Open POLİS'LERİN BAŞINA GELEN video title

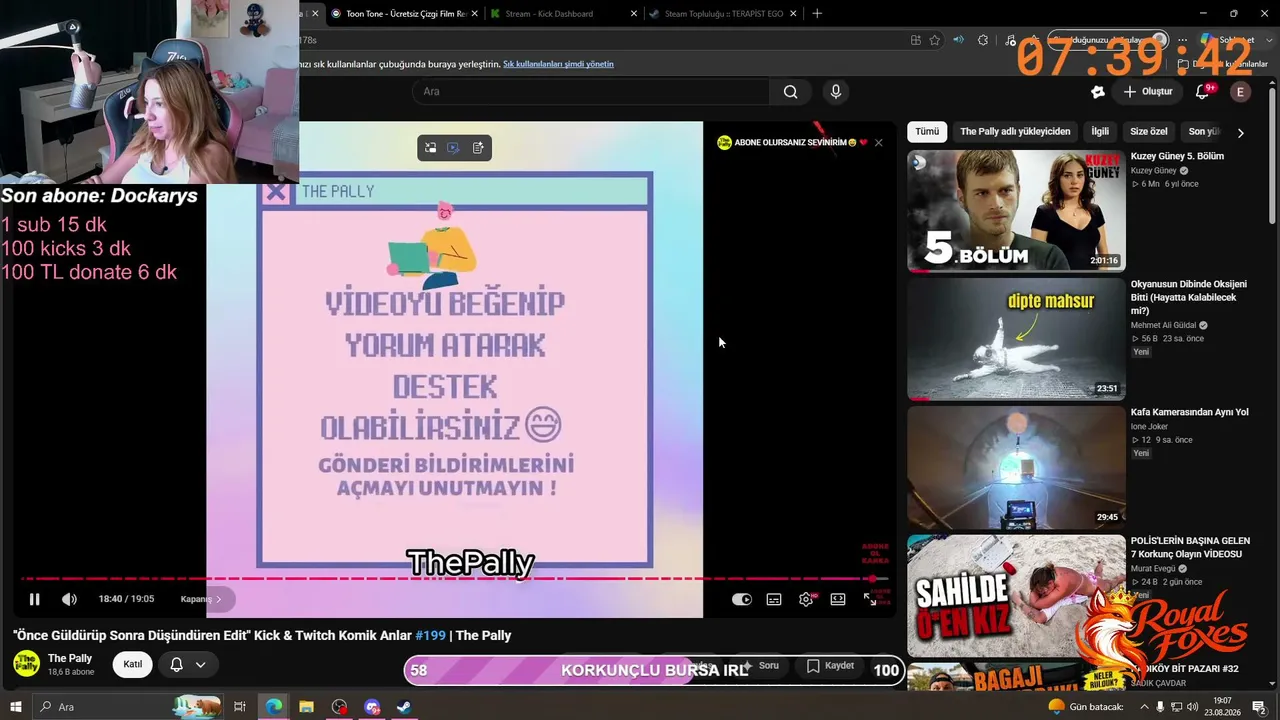[1190, 547]
